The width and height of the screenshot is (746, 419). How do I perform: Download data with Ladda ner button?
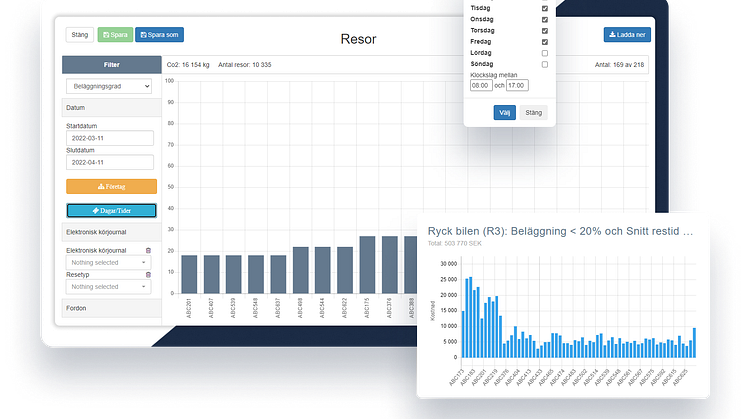(x=627, y=35)
